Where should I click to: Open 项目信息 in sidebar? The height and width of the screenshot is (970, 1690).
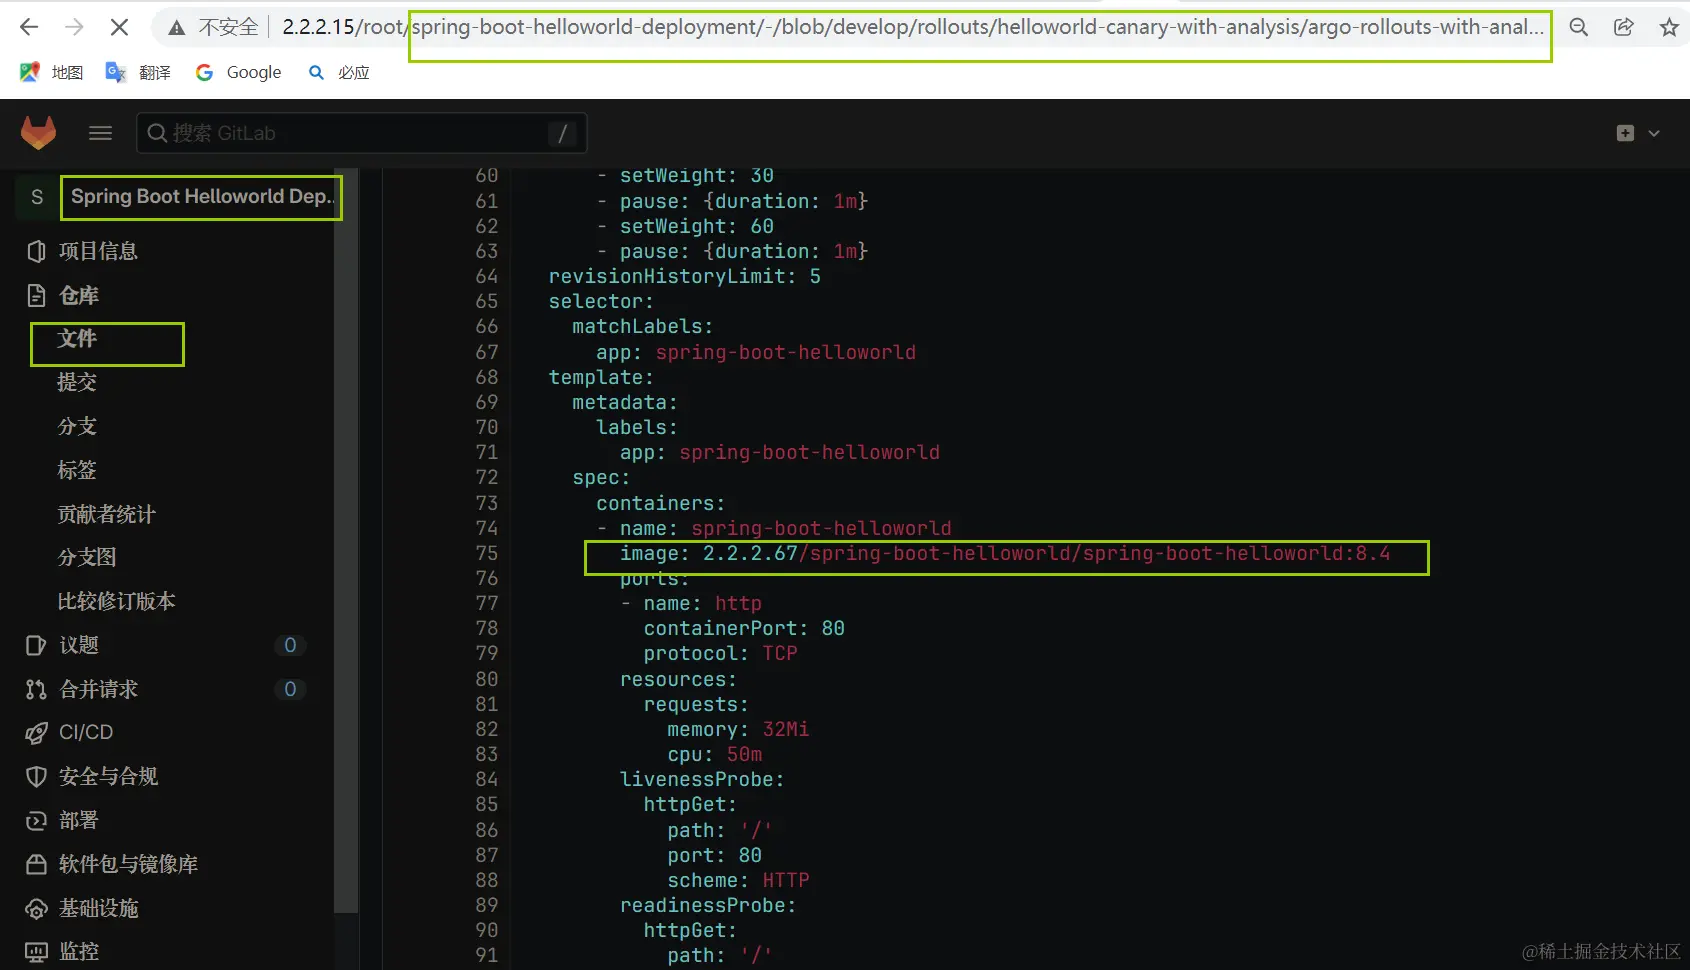[98, 251]
